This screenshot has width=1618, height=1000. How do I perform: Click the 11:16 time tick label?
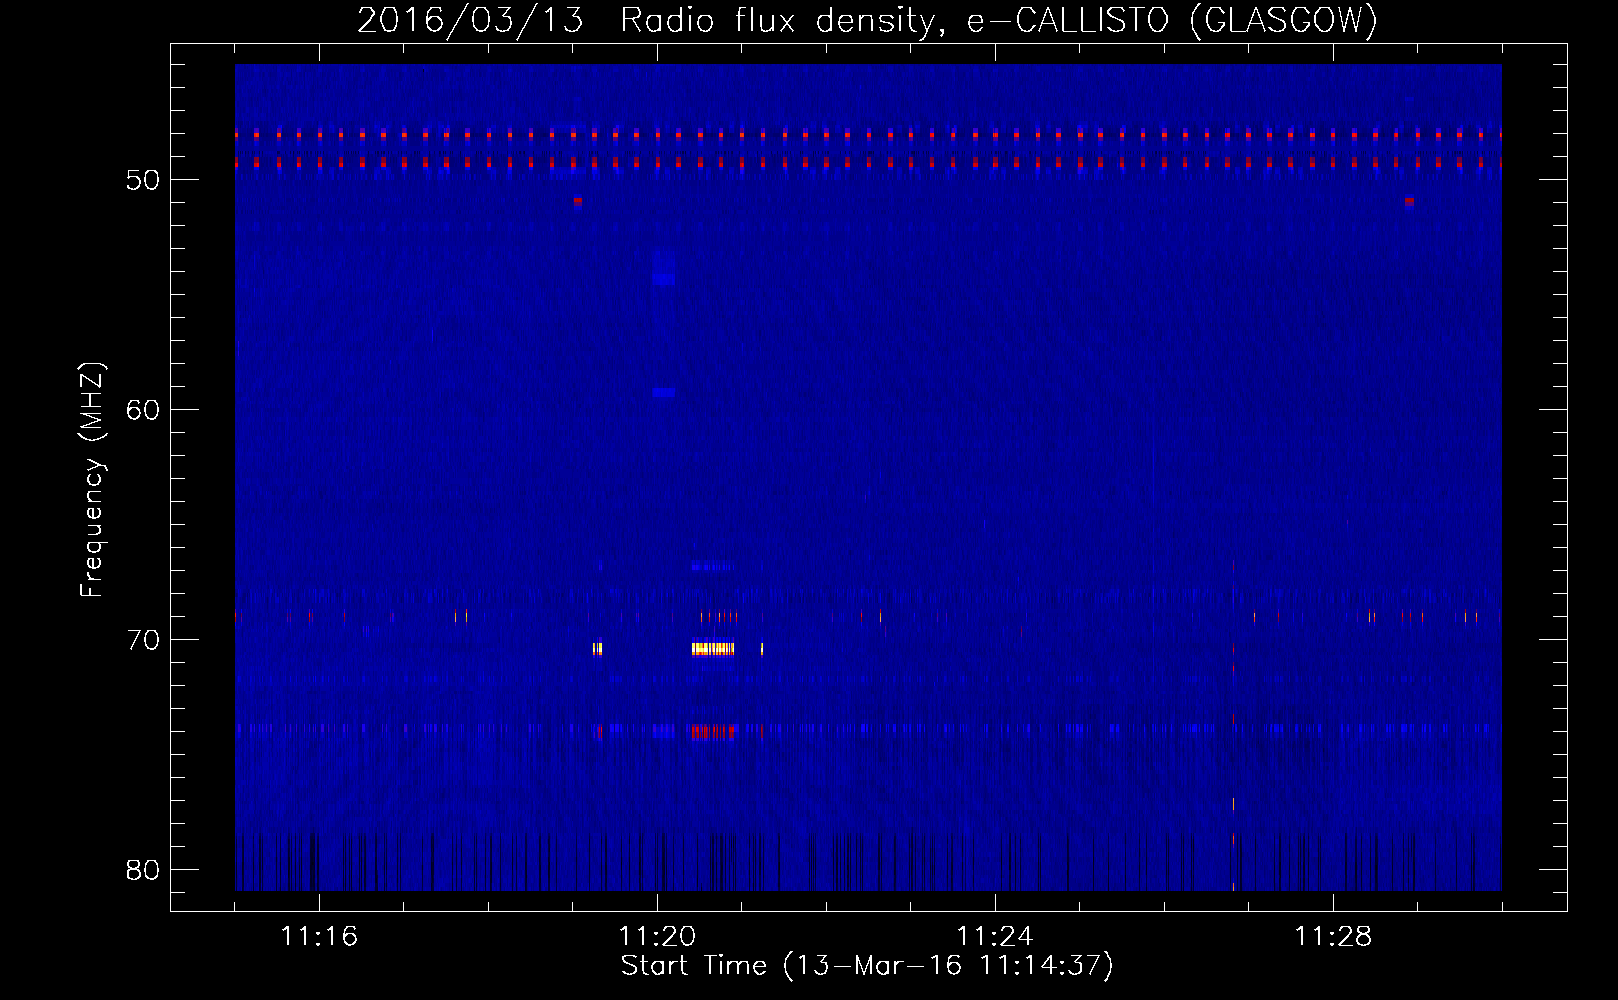point(319,936)
